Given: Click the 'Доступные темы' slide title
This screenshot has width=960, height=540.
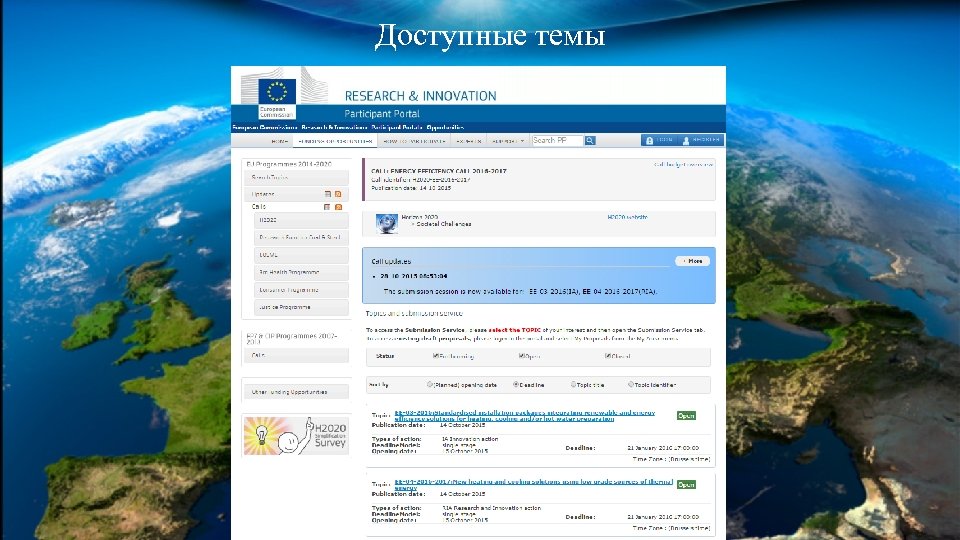Looking at the screenshot, I should tap(490, 36).
